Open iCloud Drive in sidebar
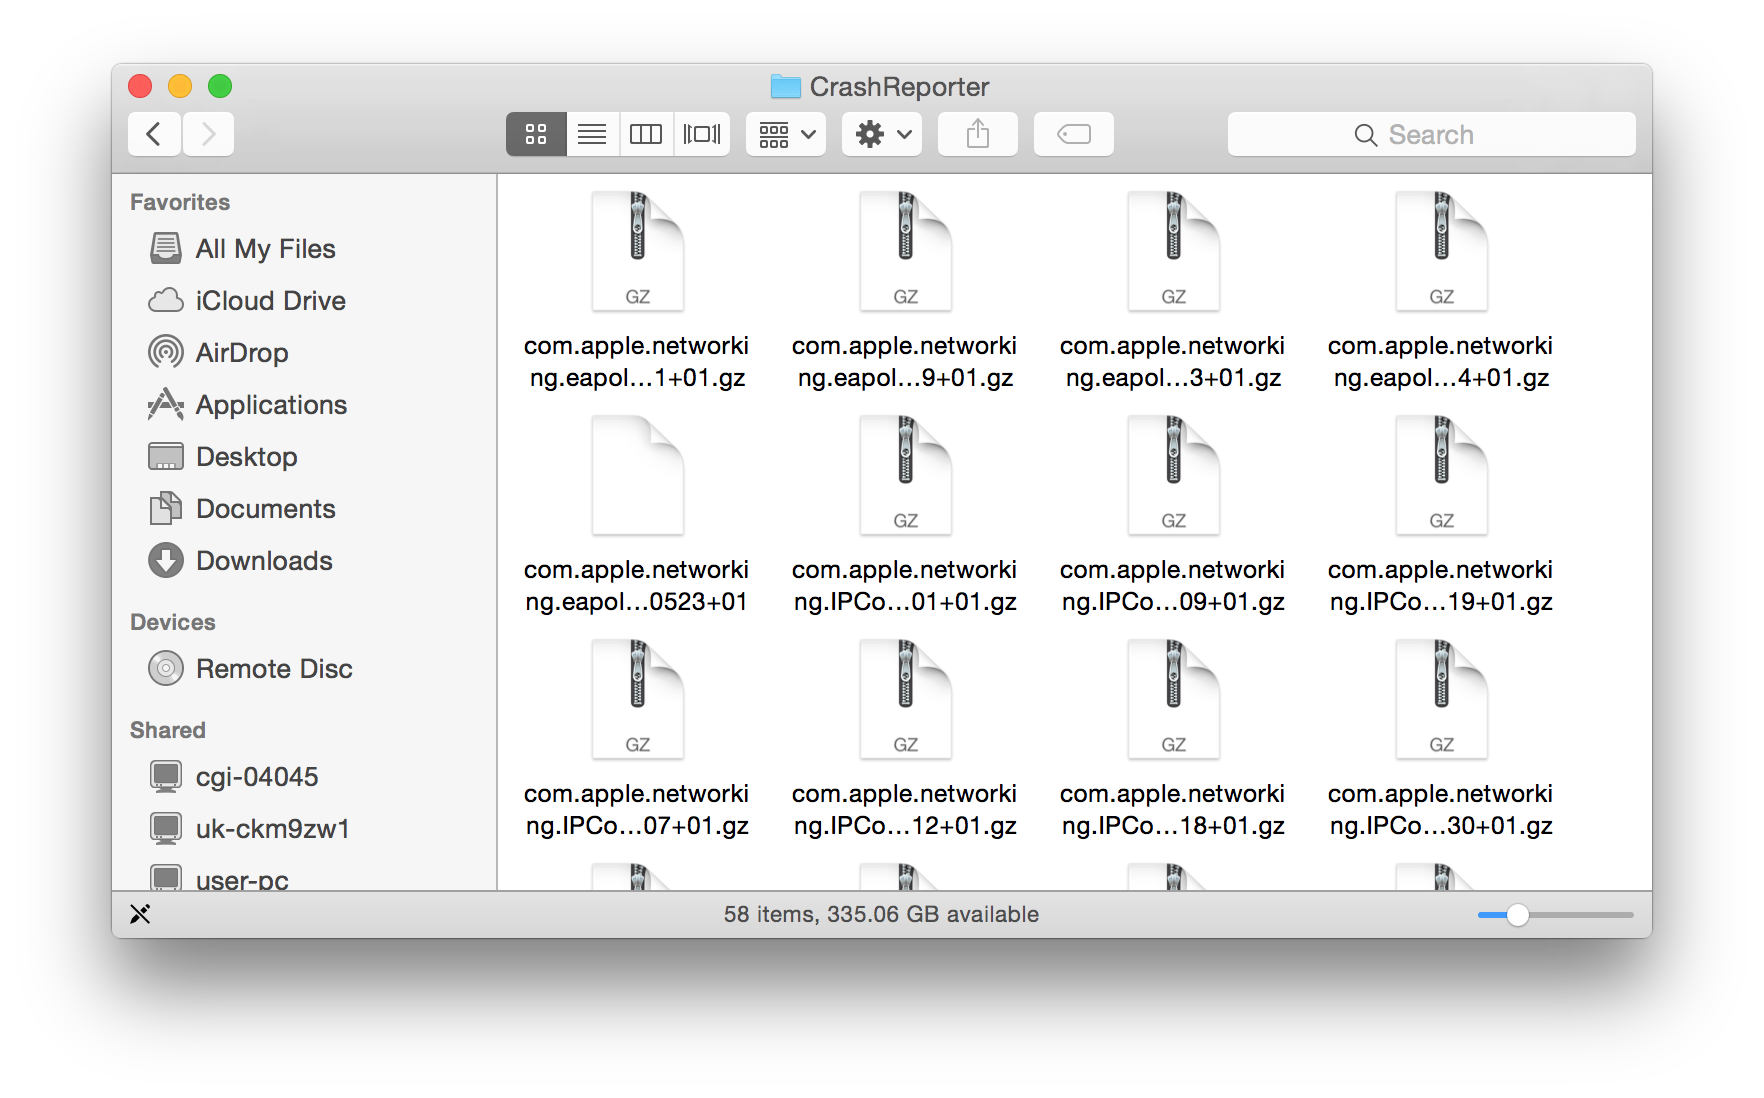Image resolution: width=1764 pixels, height=1098 pixels. point(304,300)
